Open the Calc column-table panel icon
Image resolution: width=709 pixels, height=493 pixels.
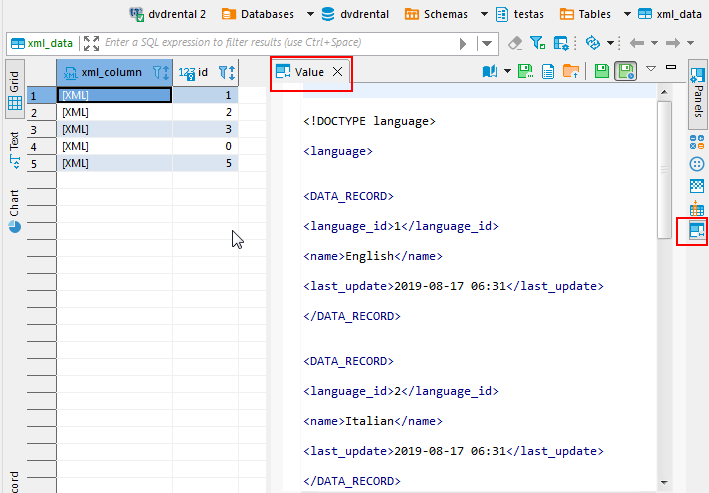[697, 209]
